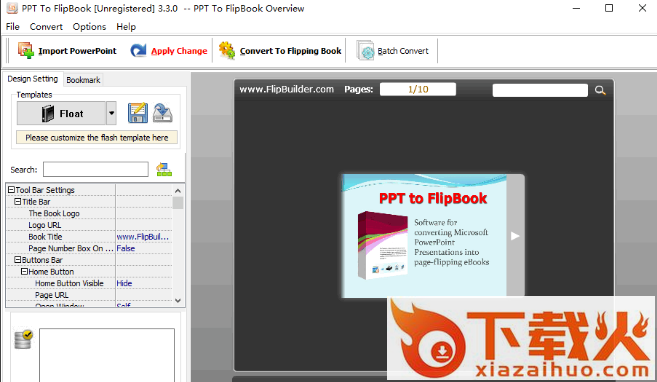This screenshot has height=382, width=657.
Task: Click the flipbook search text field
Action: (x=540, y=90)
